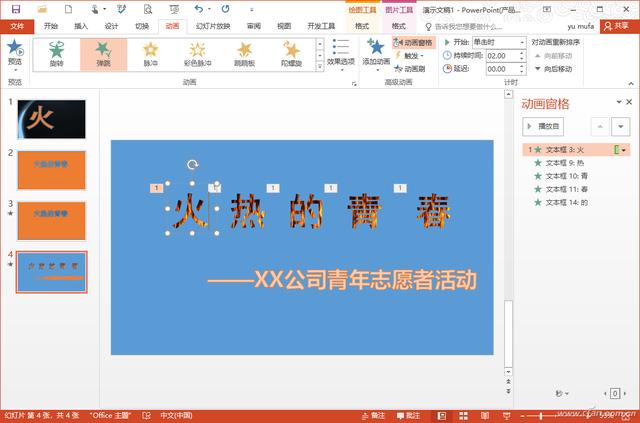The image size is (640, 423).
Task: Increase duration with up spinner
Action: [522, 53]
